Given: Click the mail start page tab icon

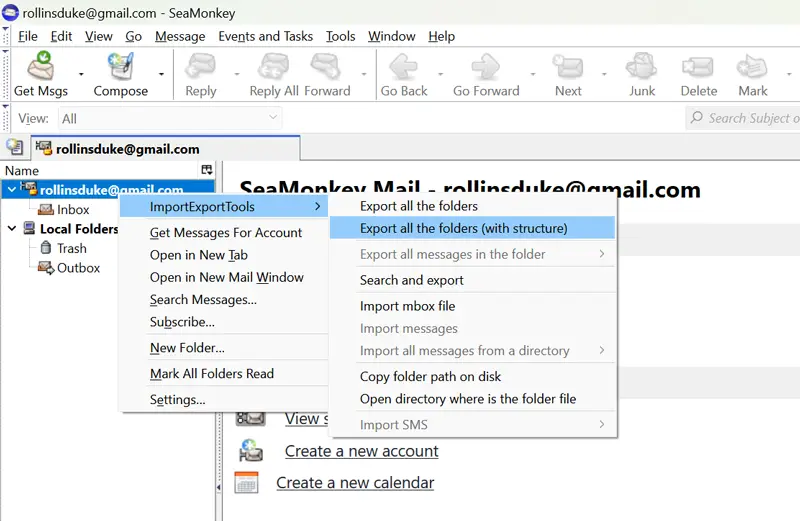Looking at the screenshot, I should tap(15, 147).
